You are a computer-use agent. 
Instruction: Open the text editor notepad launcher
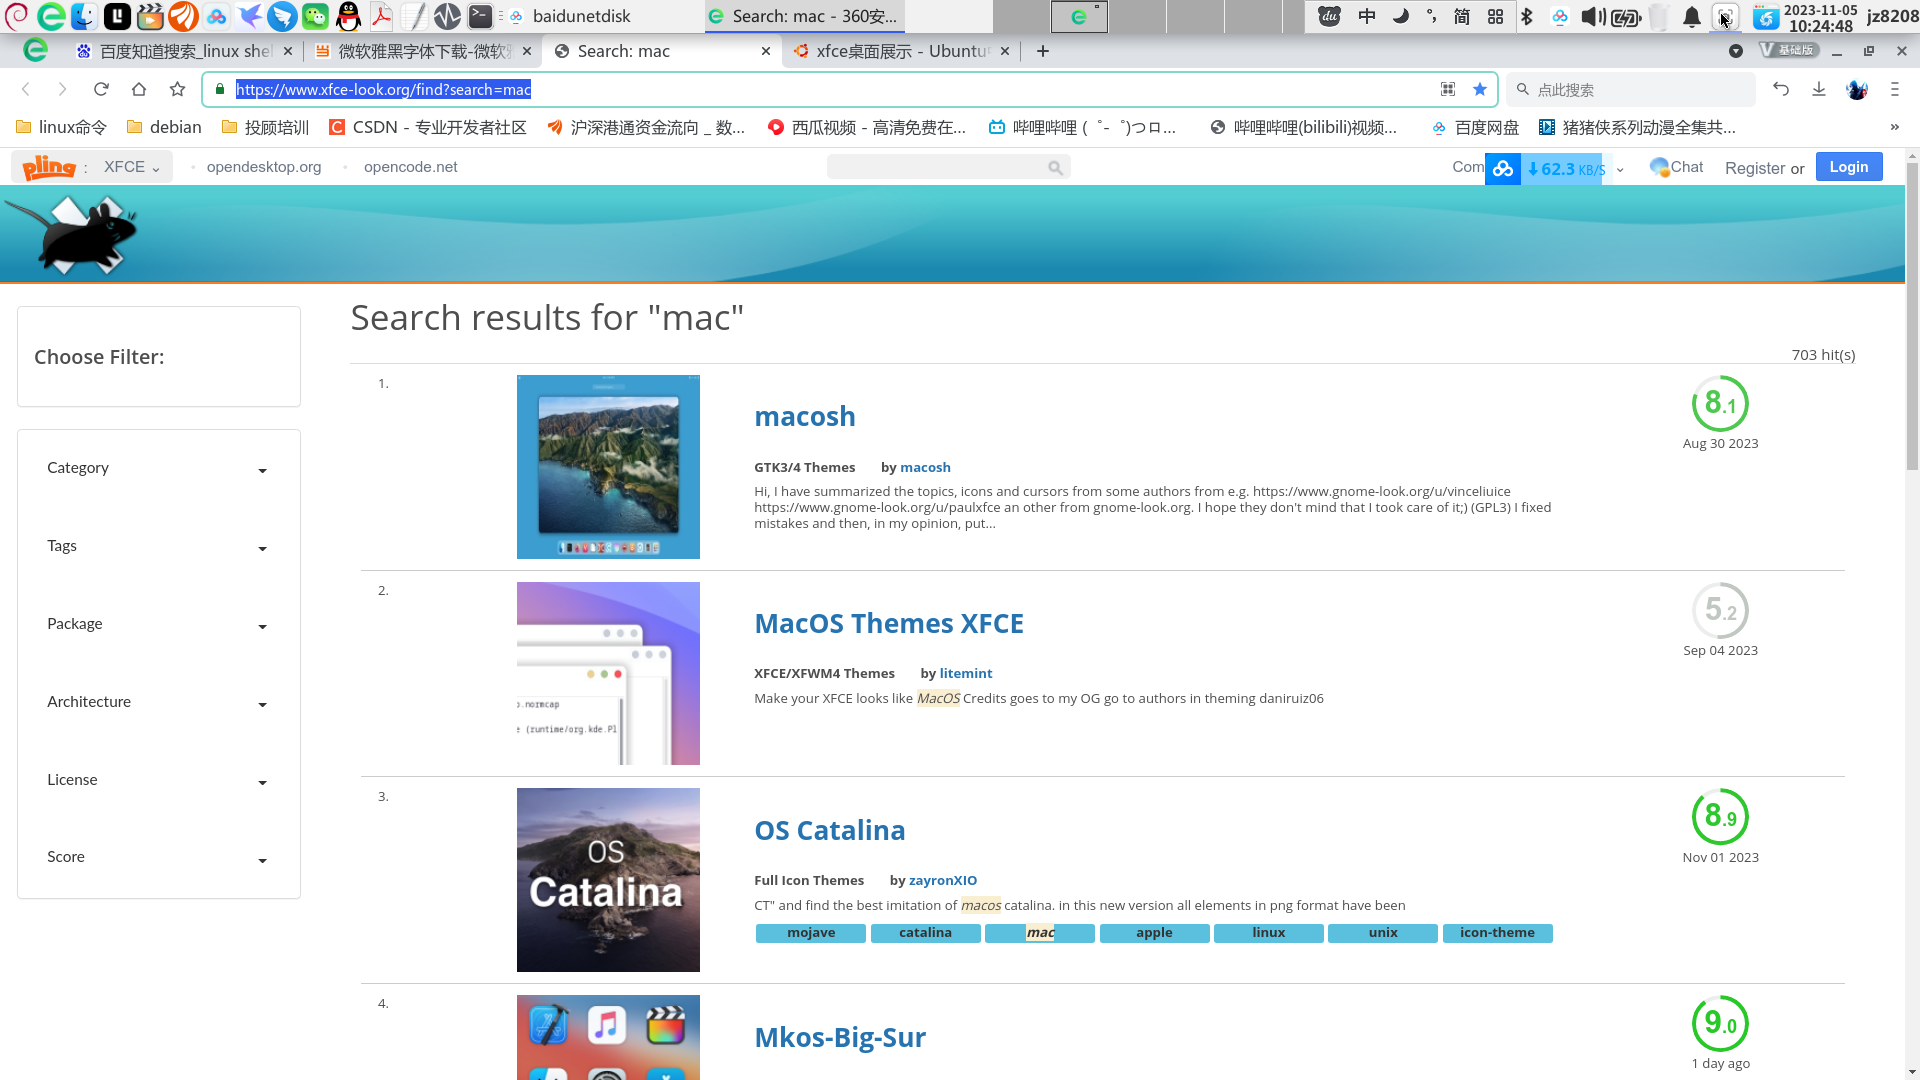[x=414, y=16]
